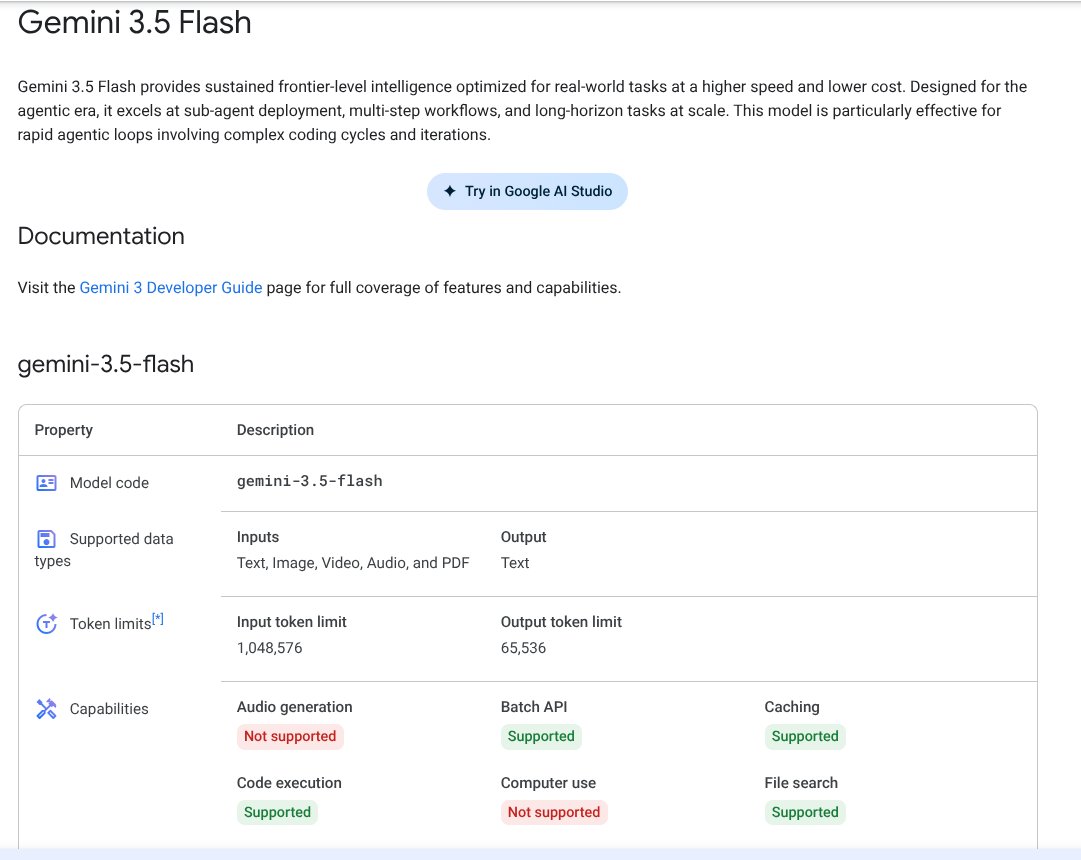This screenshot has width=1081, height=860.
Task: Click the Output token limit label
Action: click(x=561, y=622)
